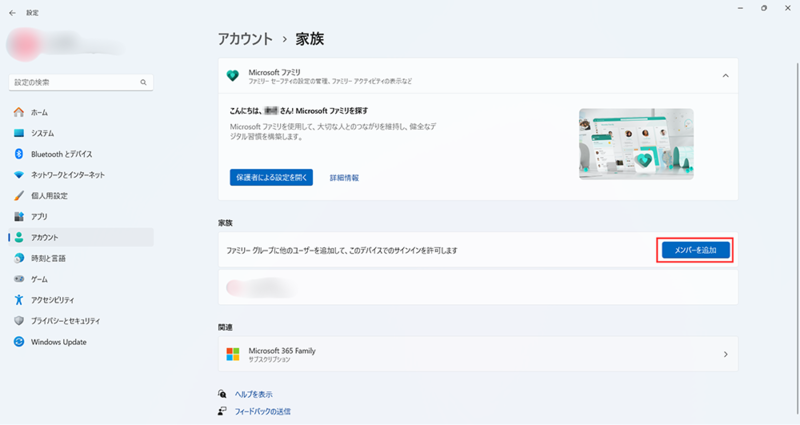Click the メンバーを追加 button

(695, 250)
